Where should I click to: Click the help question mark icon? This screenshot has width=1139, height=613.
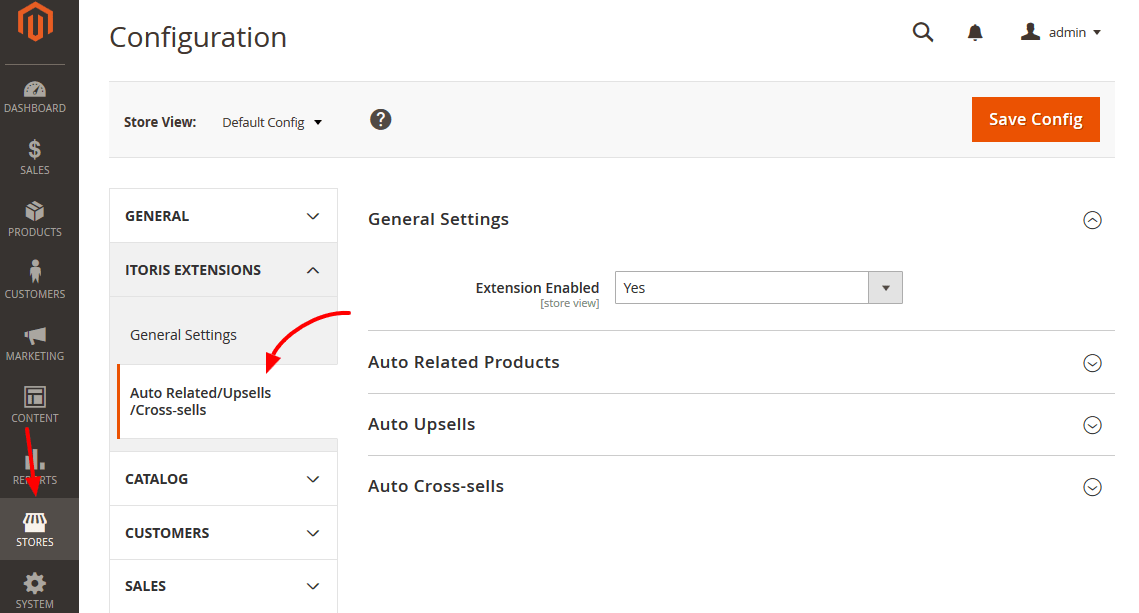[x=380, y=119]
